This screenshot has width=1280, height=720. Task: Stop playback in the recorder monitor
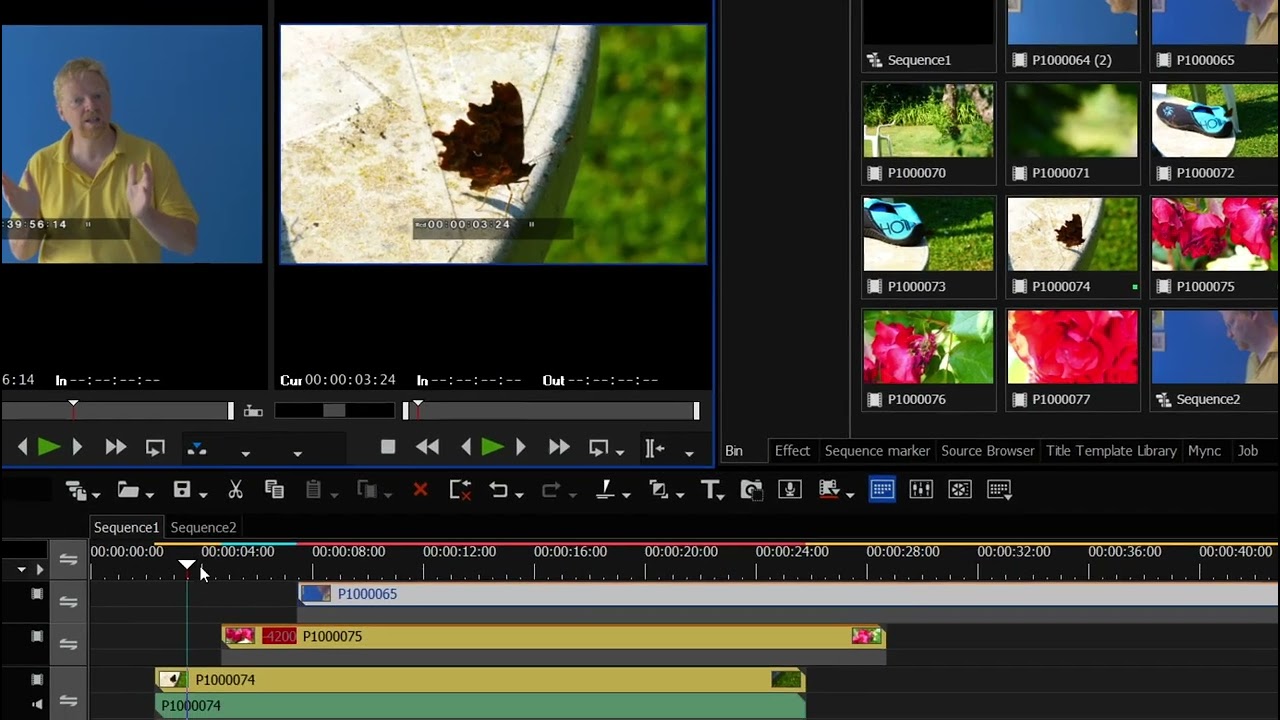[388, 448]
